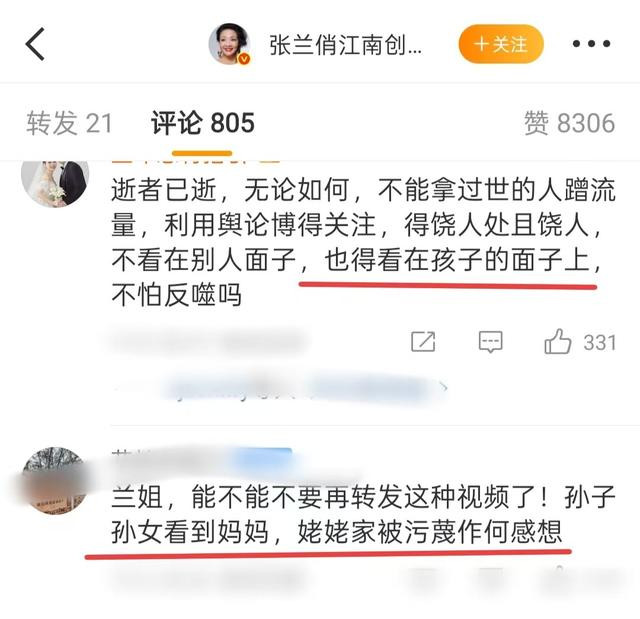Image resolution: width=640 pixels, height=619 pixels.
Task: Open author name 张兰俏江南创...
Action: (x=345, y=45)
